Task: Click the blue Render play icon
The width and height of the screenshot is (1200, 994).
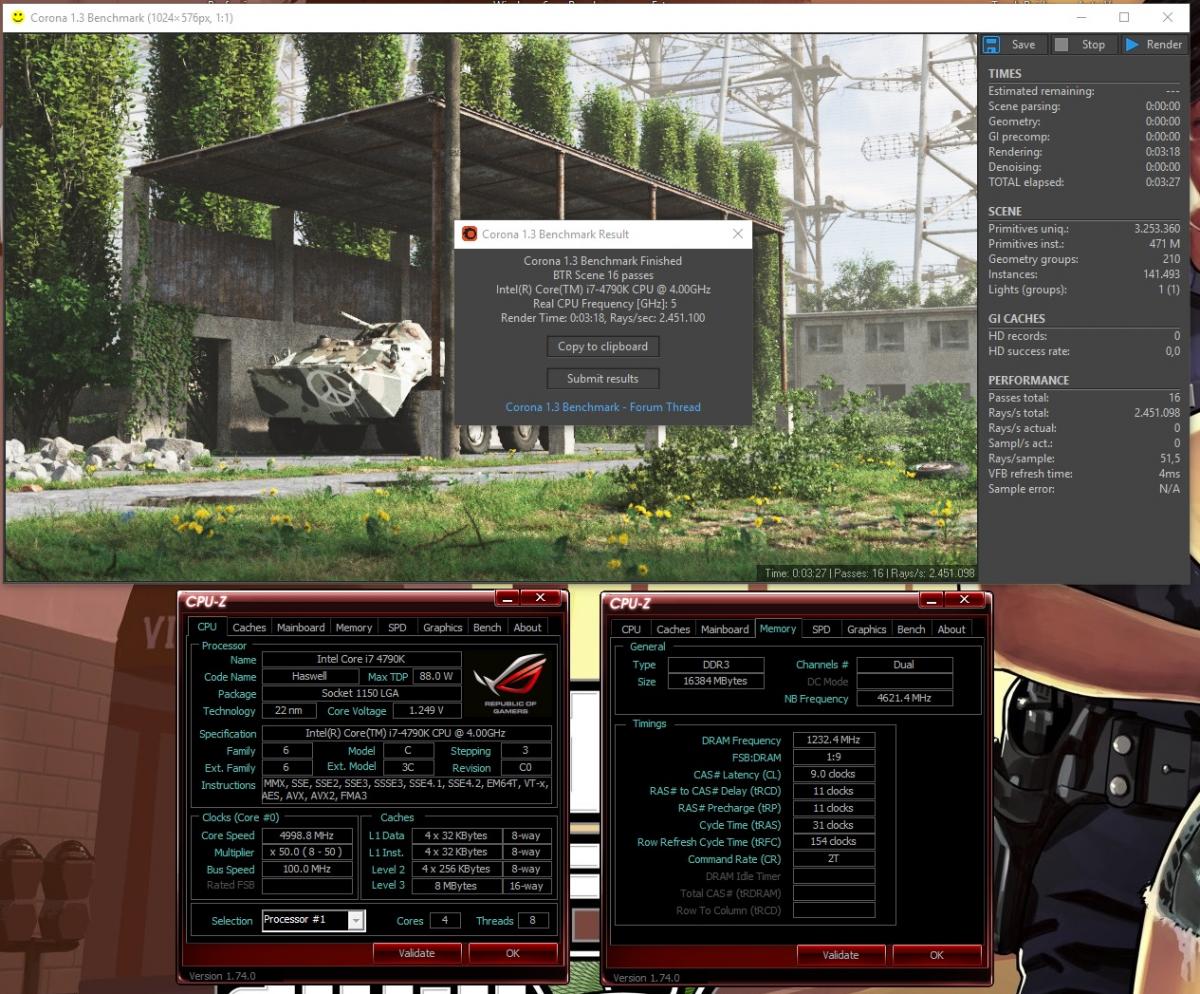Action: tap(1131, 45)
